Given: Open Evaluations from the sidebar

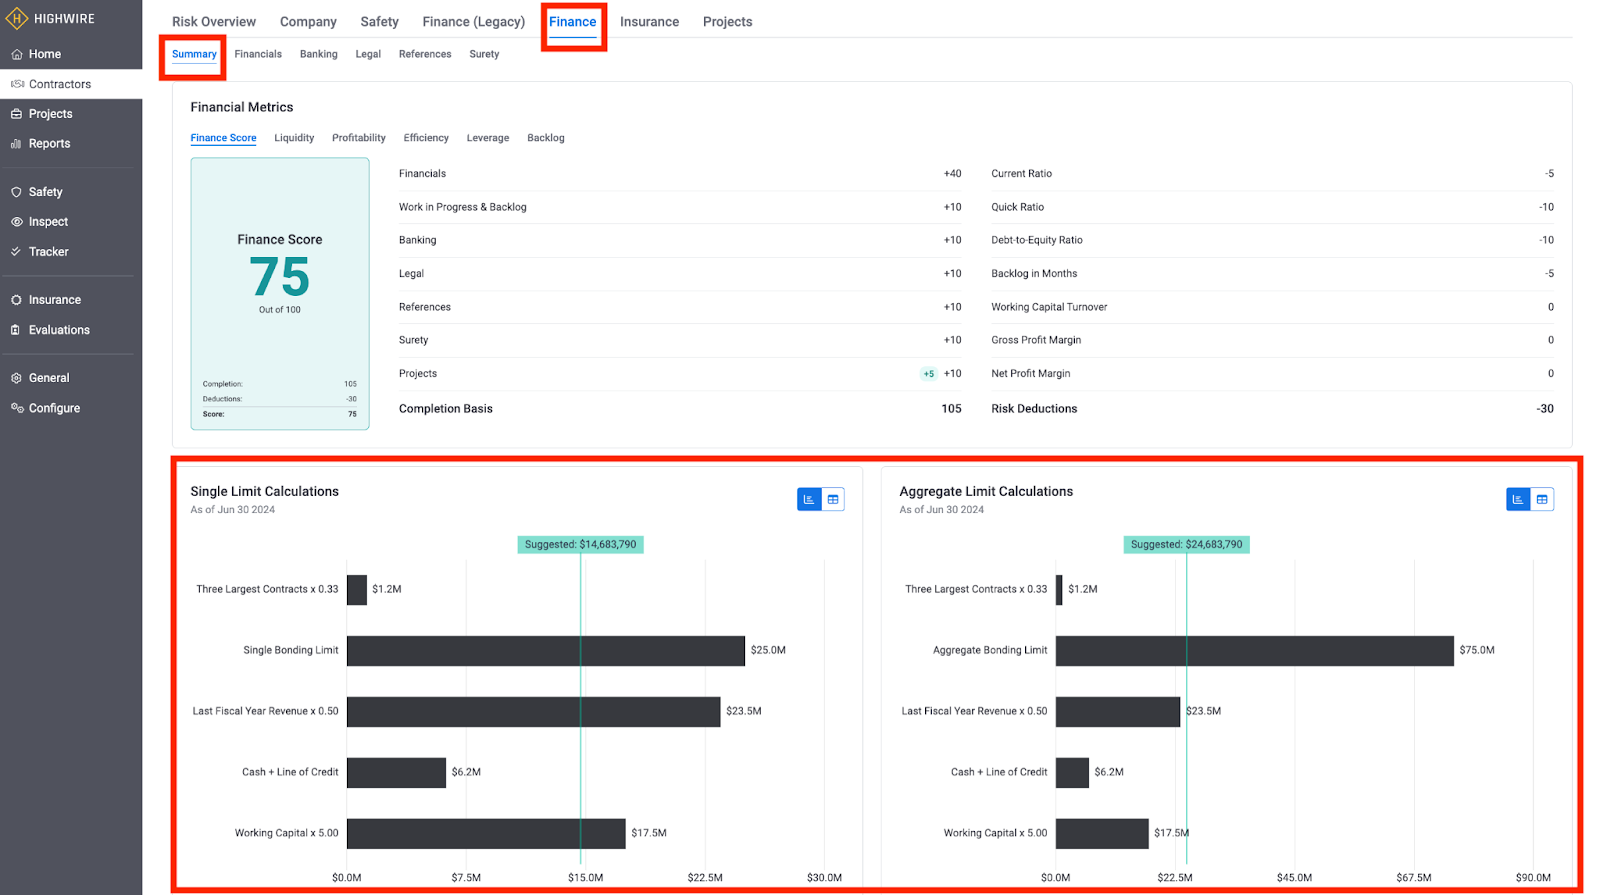Looking at the screenshot, I should tap(59, 330).
